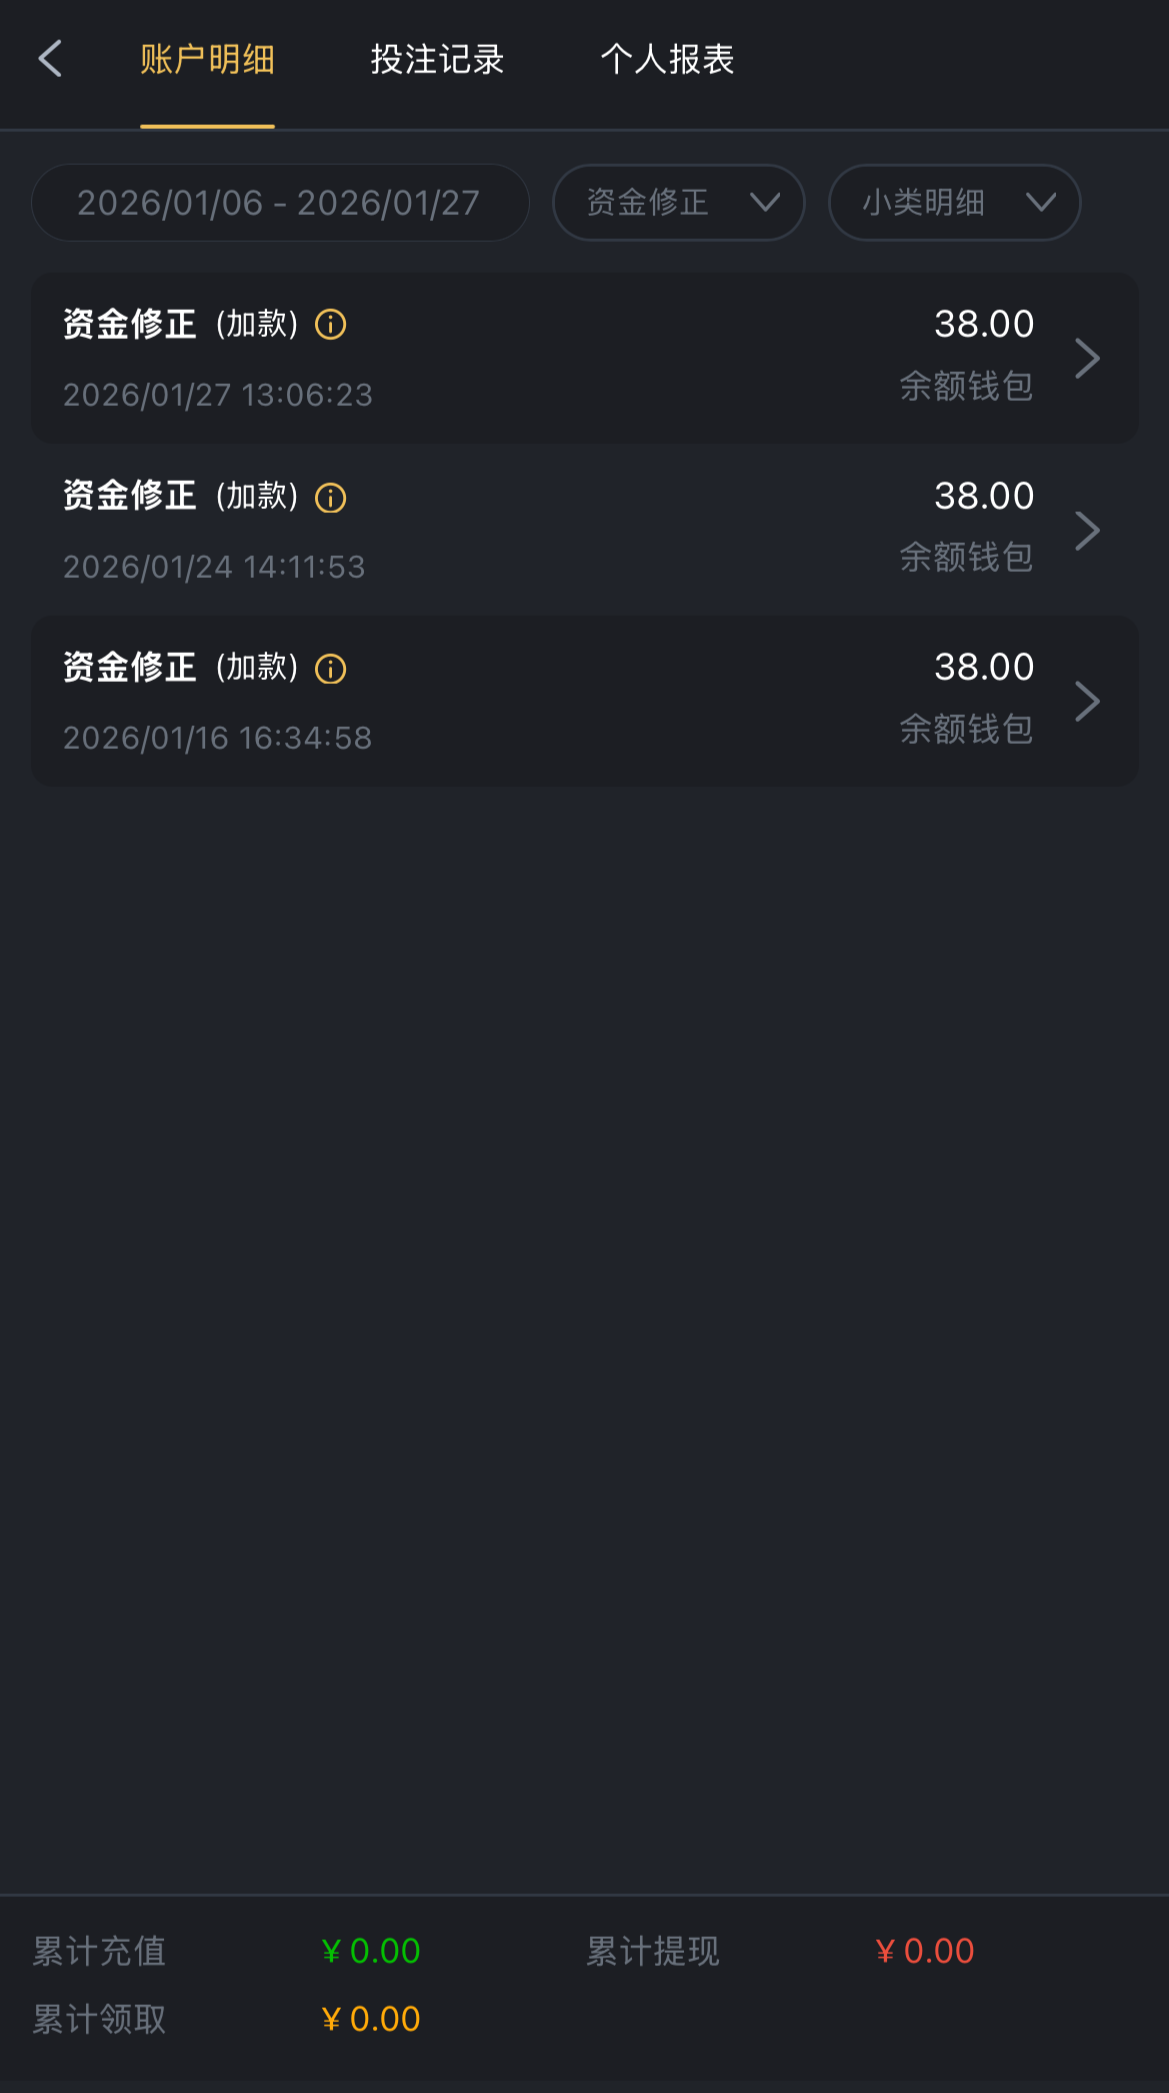Switch to the 个人报表 tab
Viewport: 1169px width, 2093px height.
click(667, 60)
